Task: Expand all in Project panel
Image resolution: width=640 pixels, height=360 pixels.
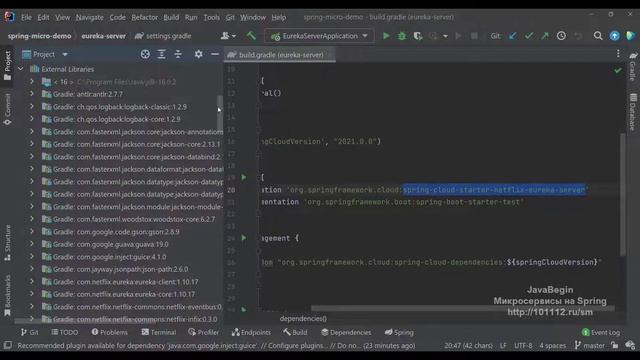Action: coord(162,54)
